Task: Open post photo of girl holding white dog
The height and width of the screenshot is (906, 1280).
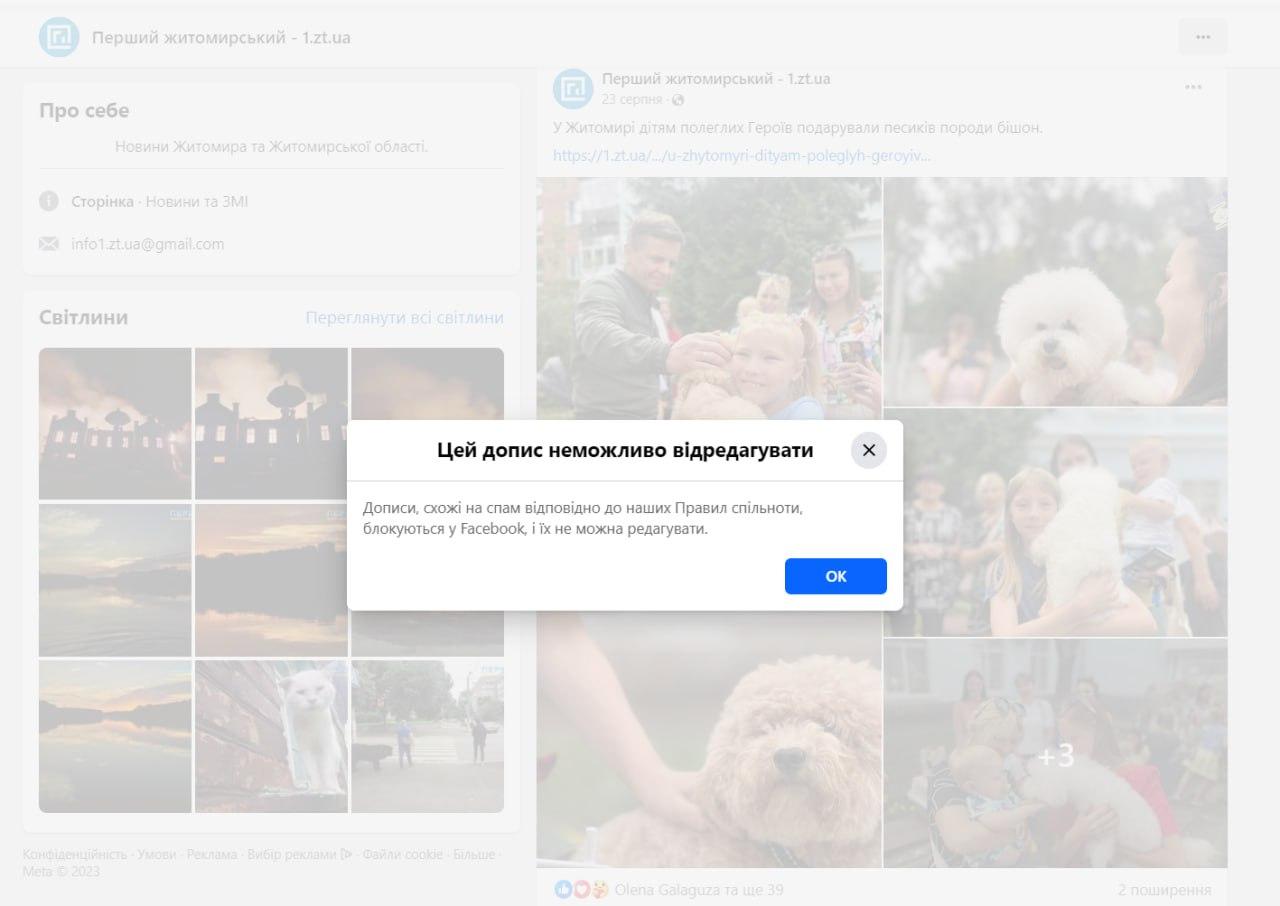Action: pos(1056,523)
